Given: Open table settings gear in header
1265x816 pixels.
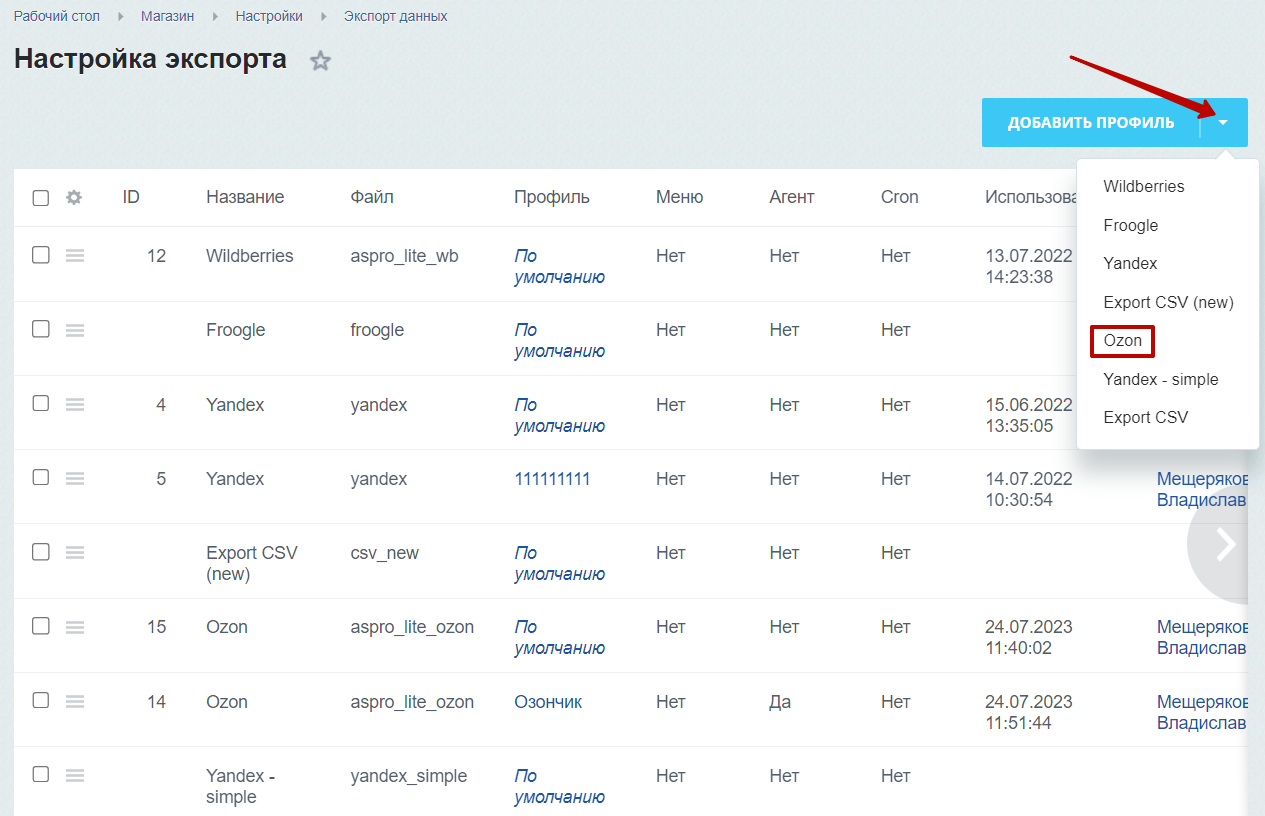Looking at the screenshot, I should (x=73, y=197).
